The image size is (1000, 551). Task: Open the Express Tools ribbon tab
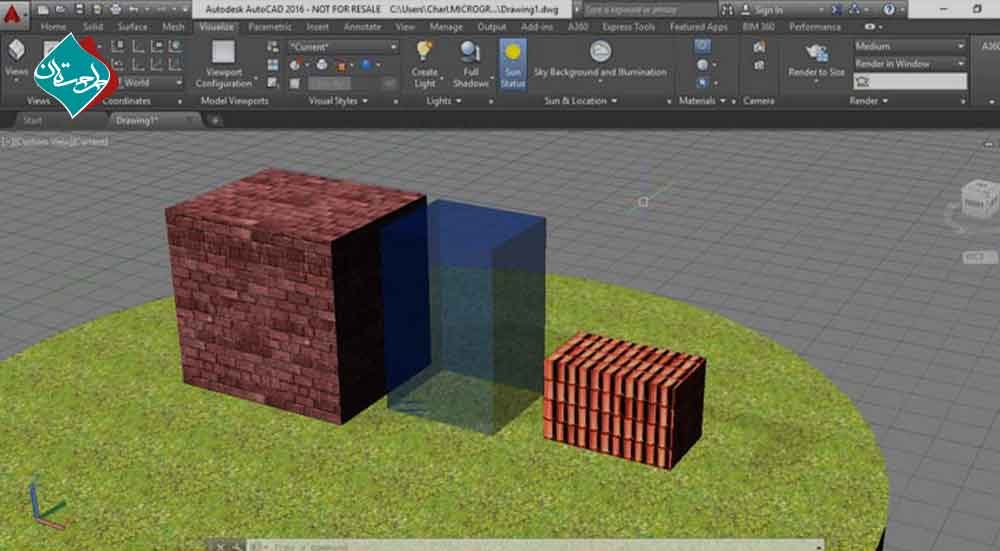click(x=629, y=27)
